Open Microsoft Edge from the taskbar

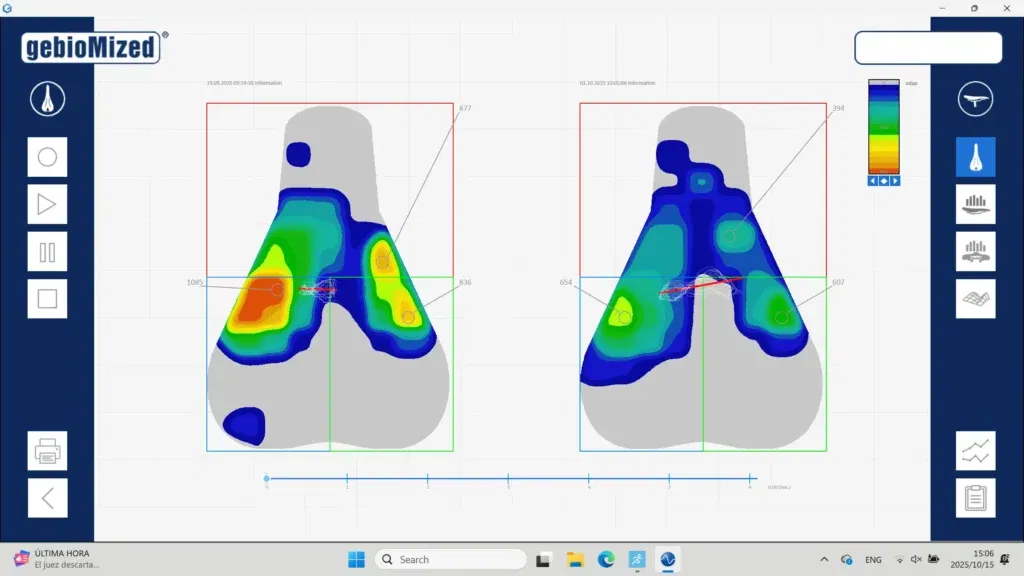point(605,559)
